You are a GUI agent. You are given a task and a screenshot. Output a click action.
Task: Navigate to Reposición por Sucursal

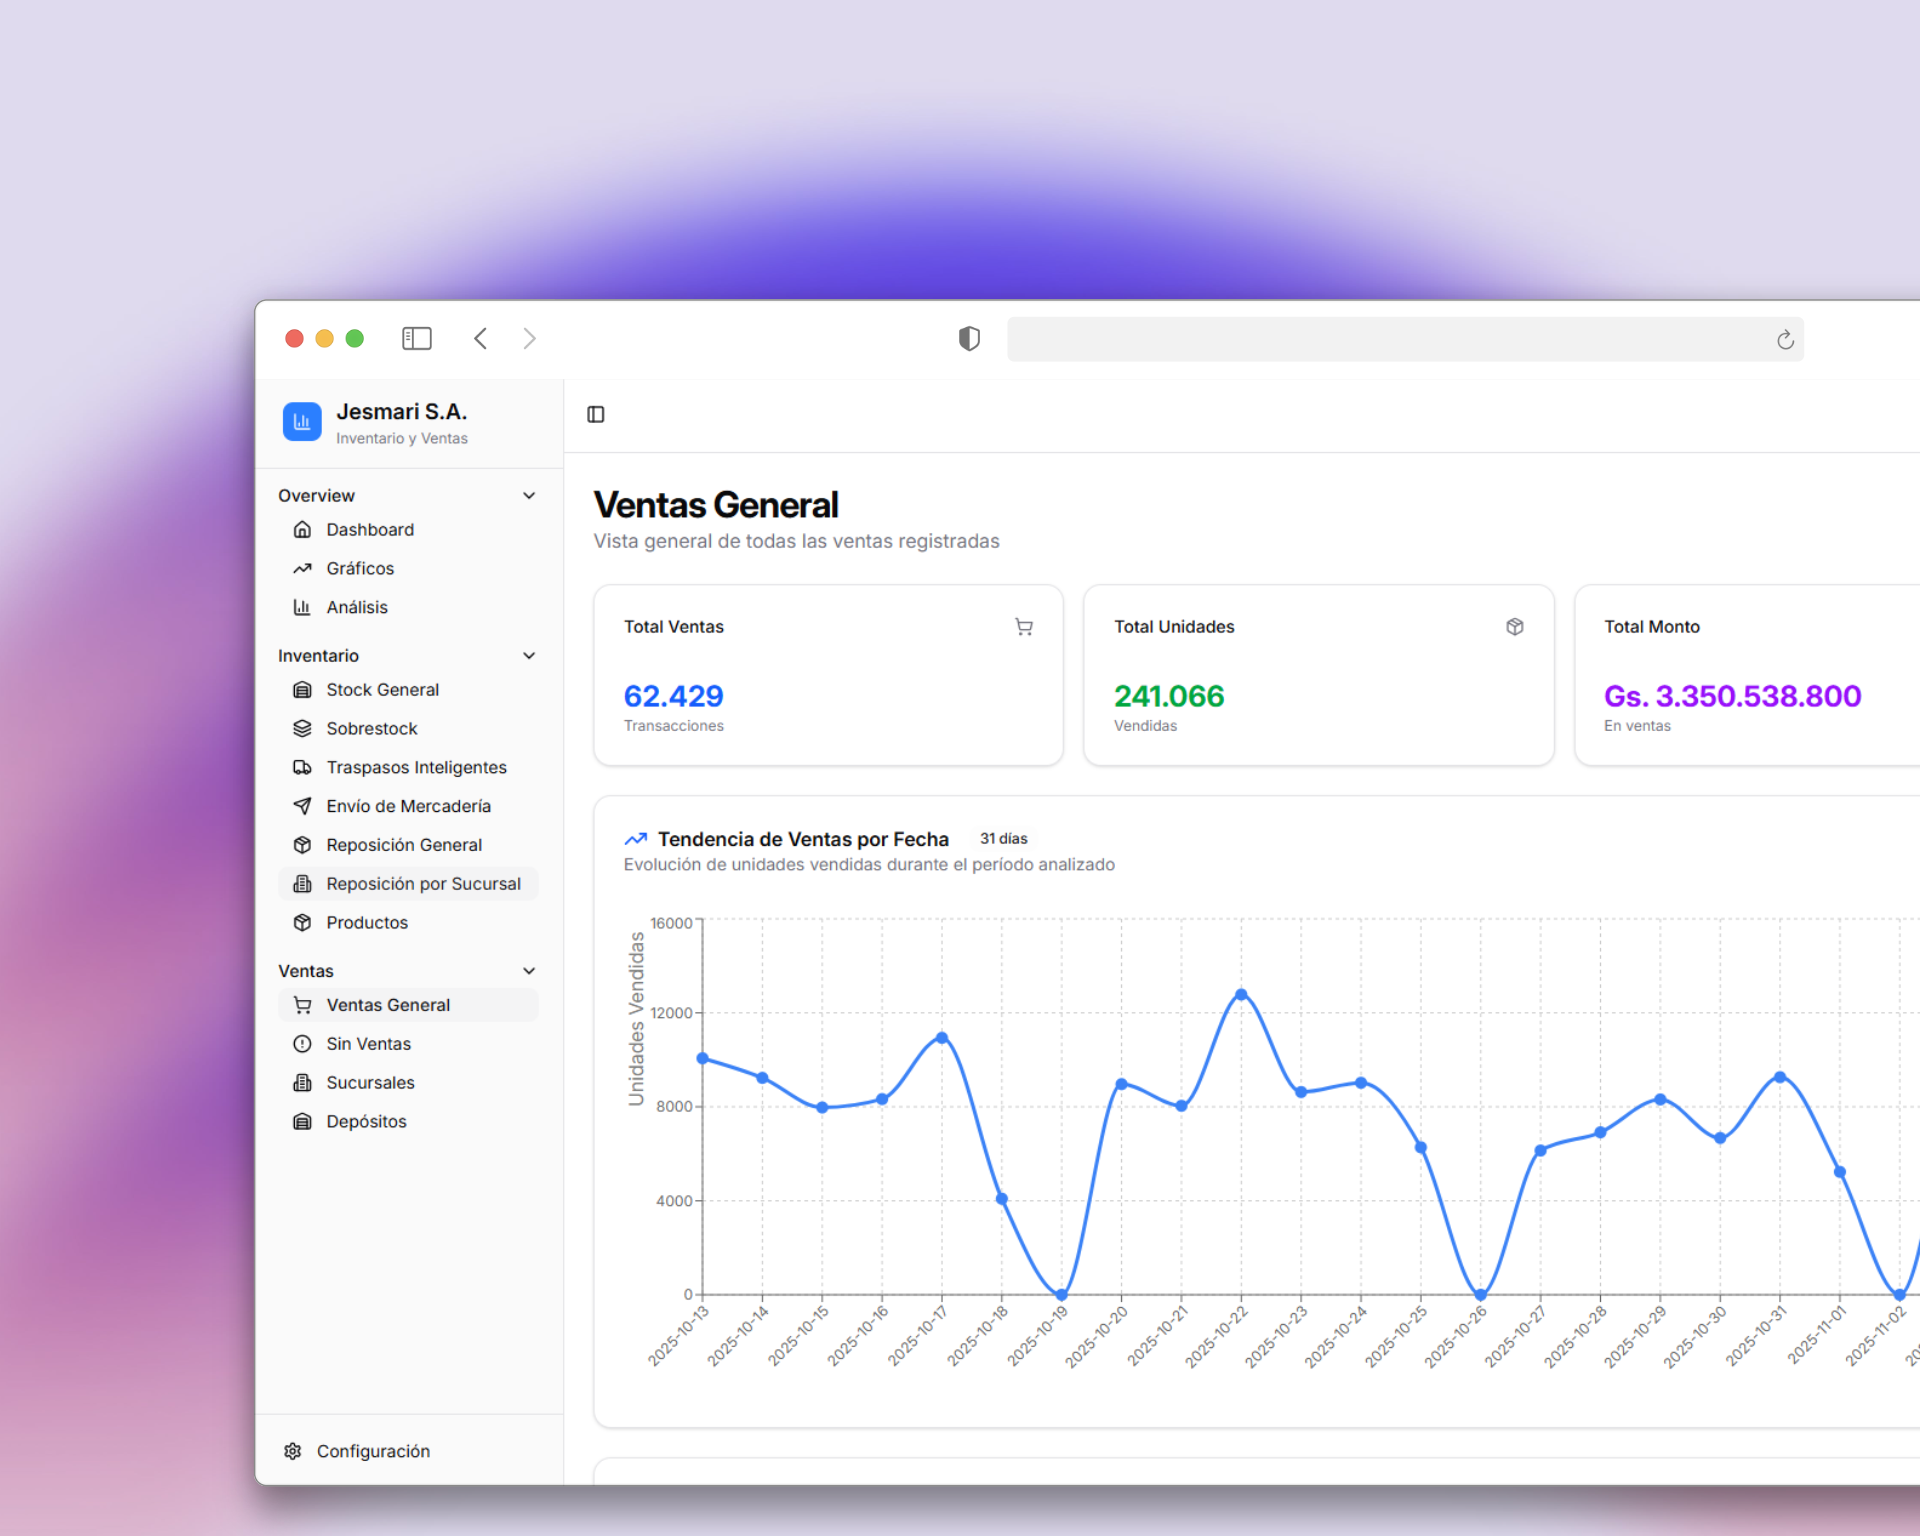tap(422, 884)
